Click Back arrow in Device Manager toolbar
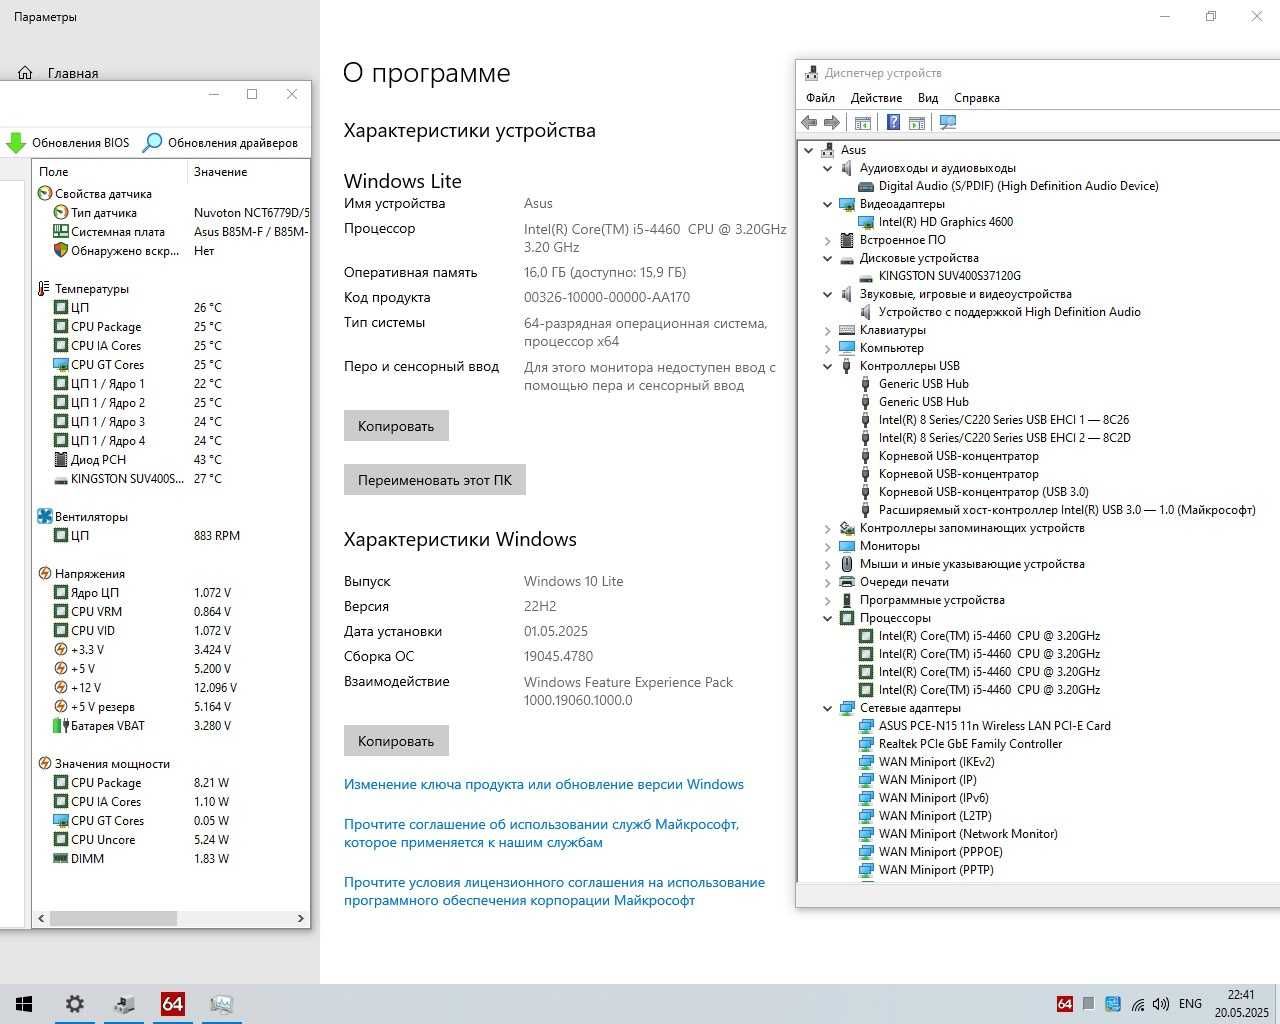Image resolution: width=1280 pixels, height=1024 pixels. 809,122
